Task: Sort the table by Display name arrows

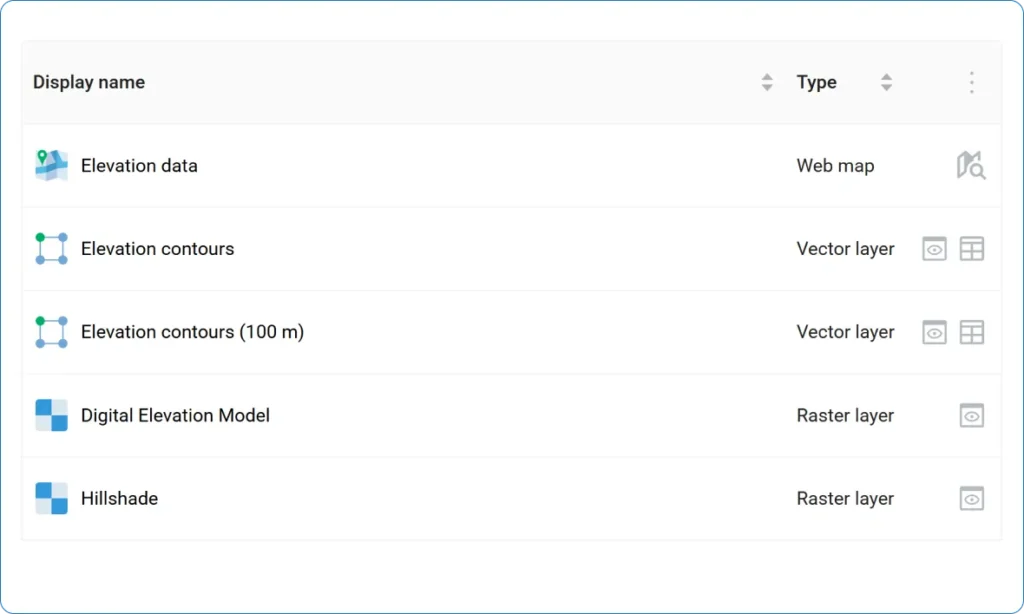Action: 767,83
